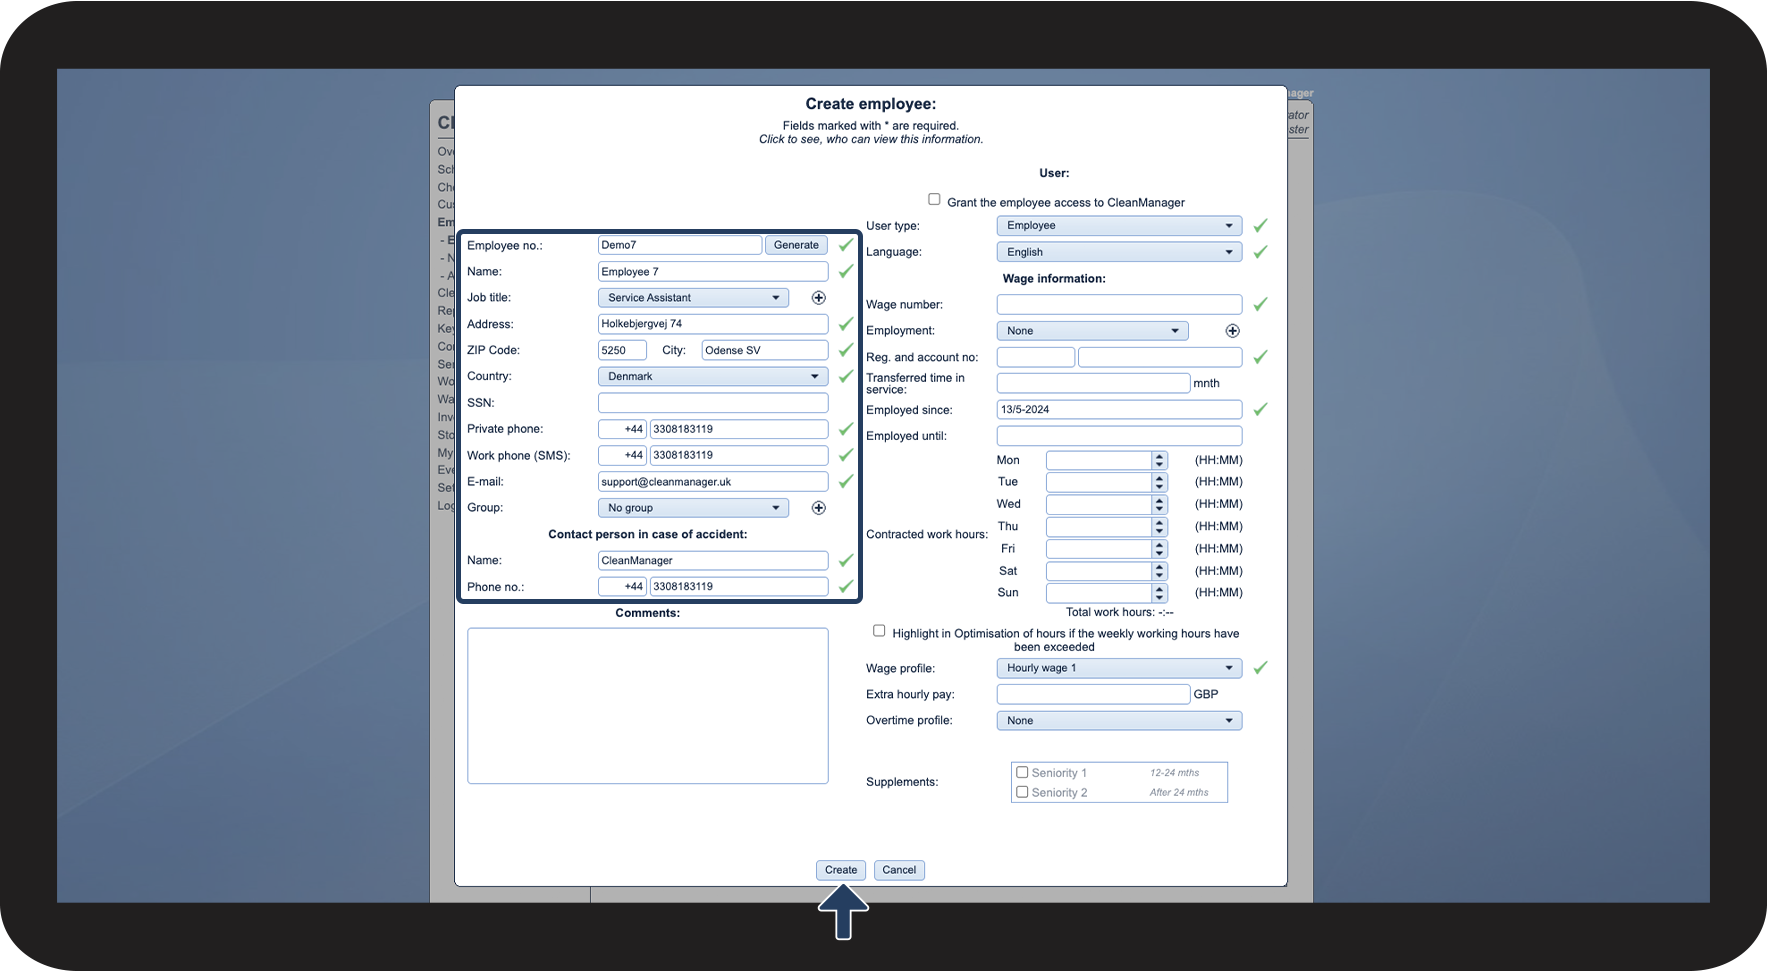
Task: Click inside the Comments text area
Action: (648, 706)
